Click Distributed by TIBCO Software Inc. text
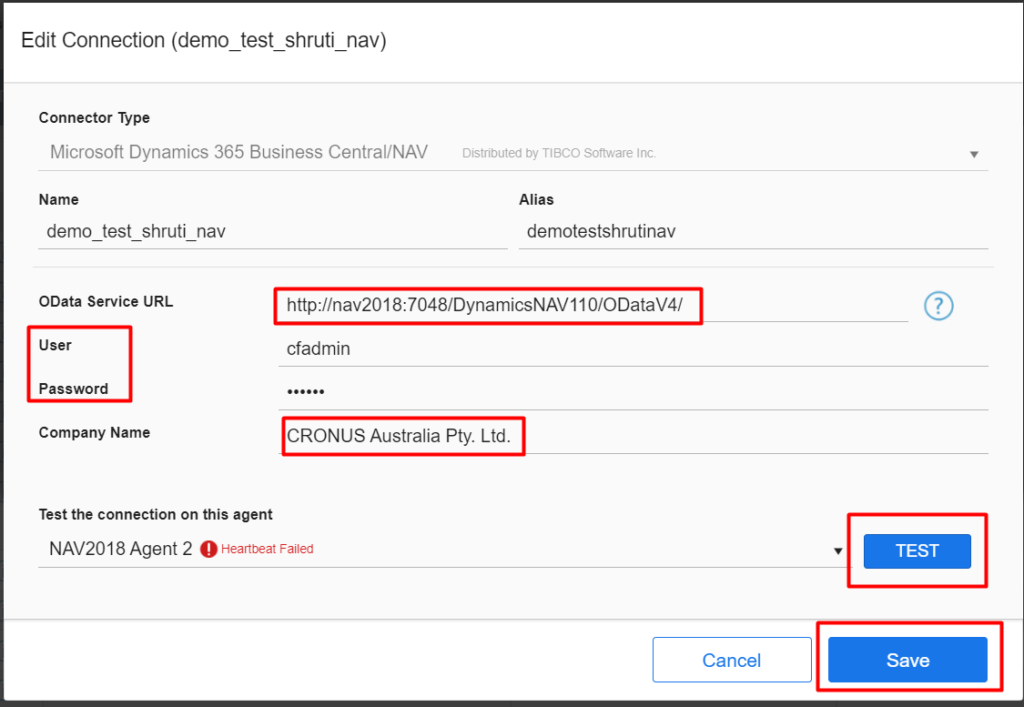 click(x=559, y=153)
